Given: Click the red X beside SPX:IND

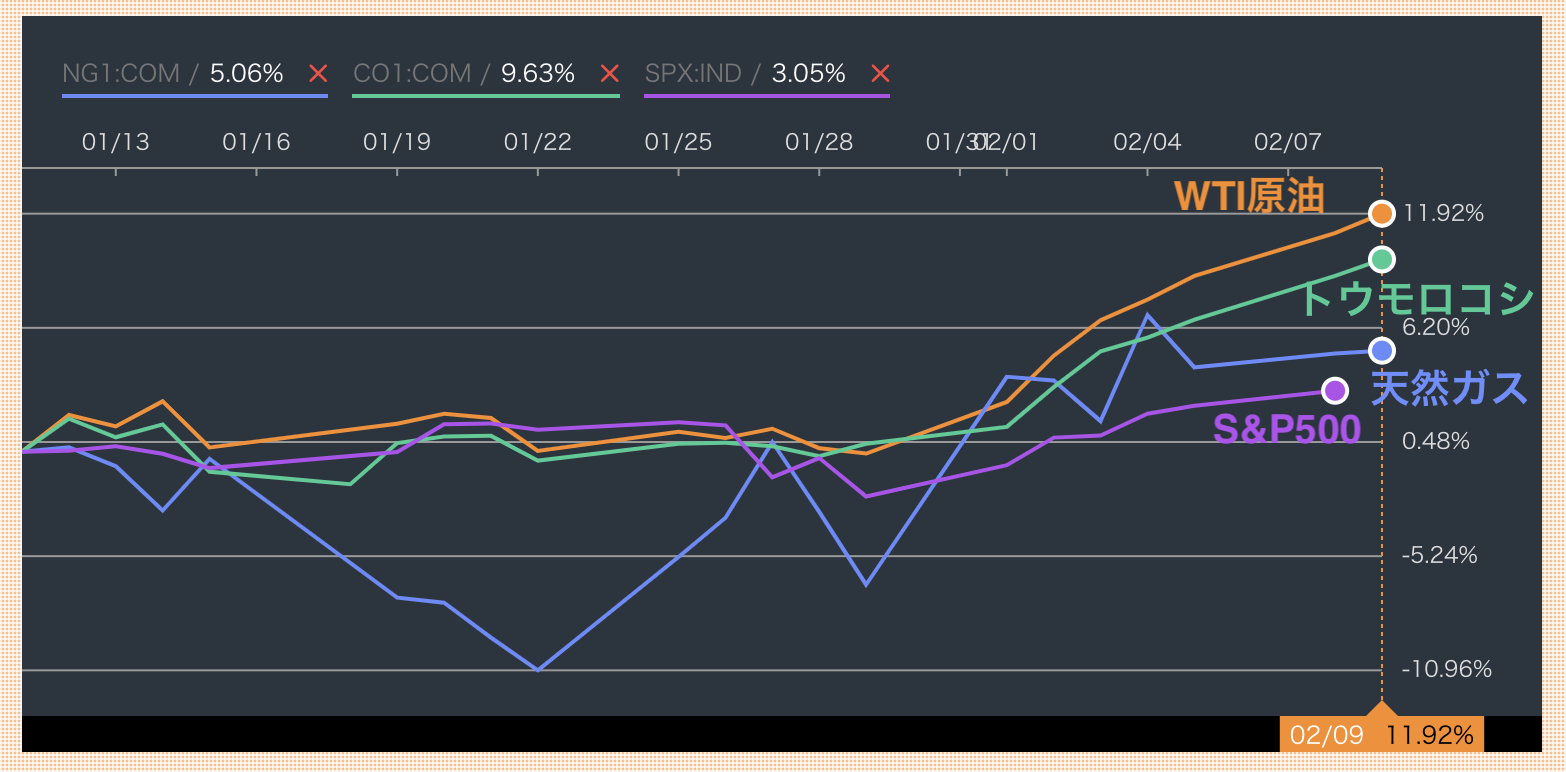Looking at the screenshot, I should pos(880,74).
